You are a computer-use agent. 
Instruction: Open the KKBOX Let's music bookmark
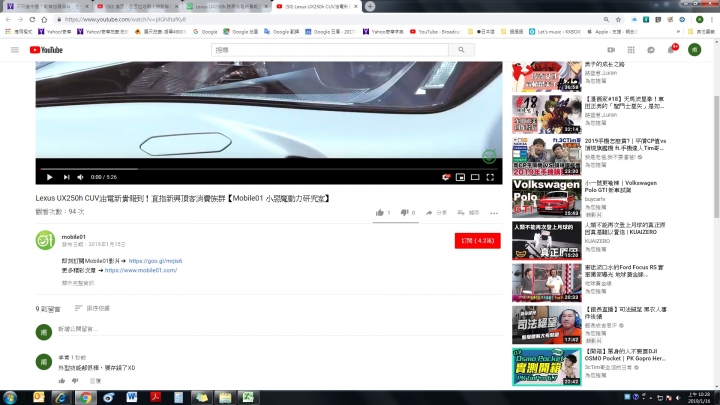[x=554, y=32]
